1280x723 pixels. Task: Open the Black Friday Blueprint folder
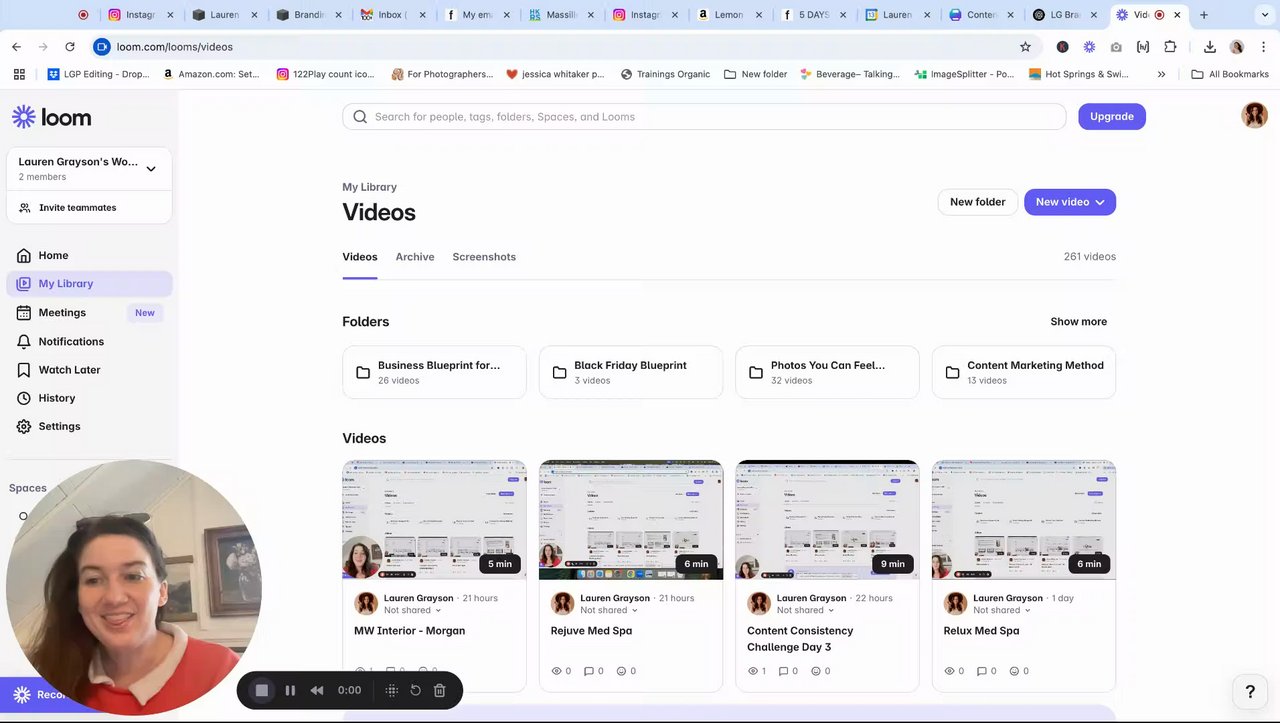(x=631, y=372)
